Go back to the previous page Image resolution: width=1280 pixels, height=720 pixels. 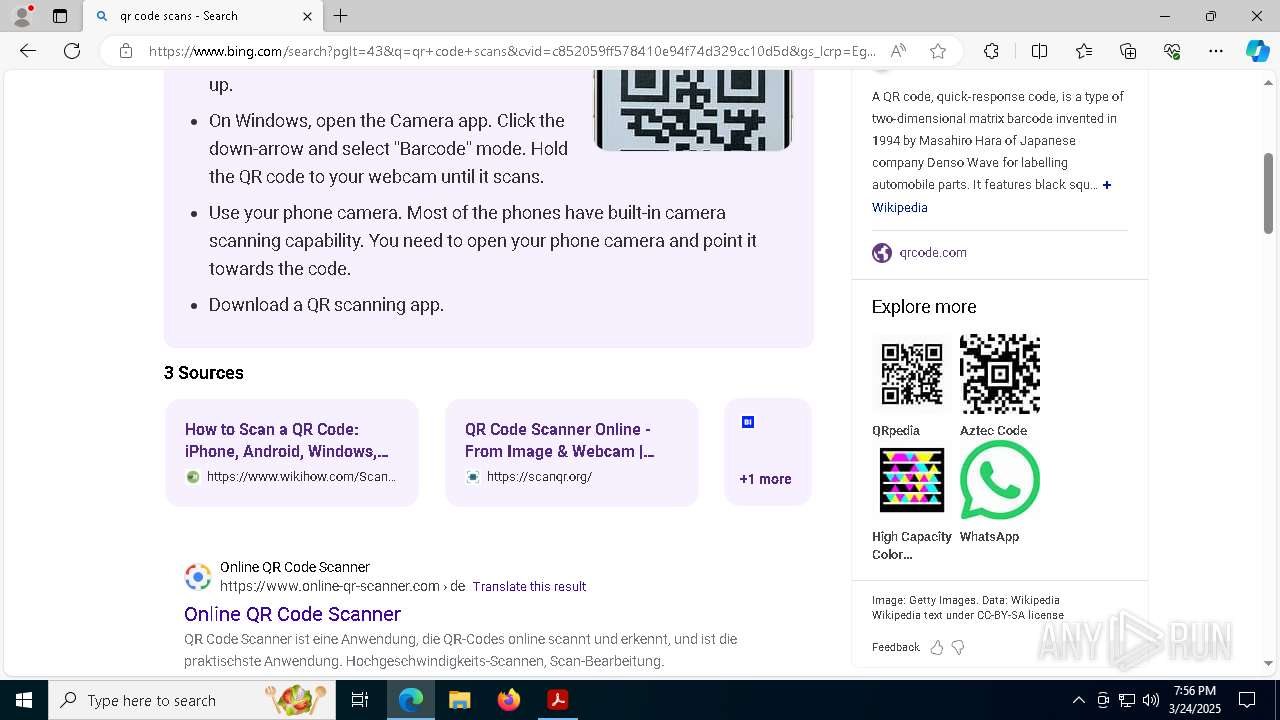click(28, 51)
